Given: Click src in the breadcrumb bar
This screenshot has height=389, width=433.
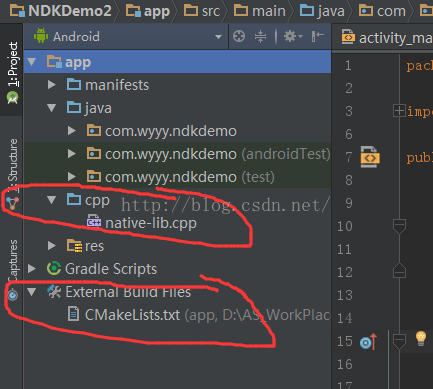Looking at the screenshot, I should pyautogui.click(x=202, y=11).
